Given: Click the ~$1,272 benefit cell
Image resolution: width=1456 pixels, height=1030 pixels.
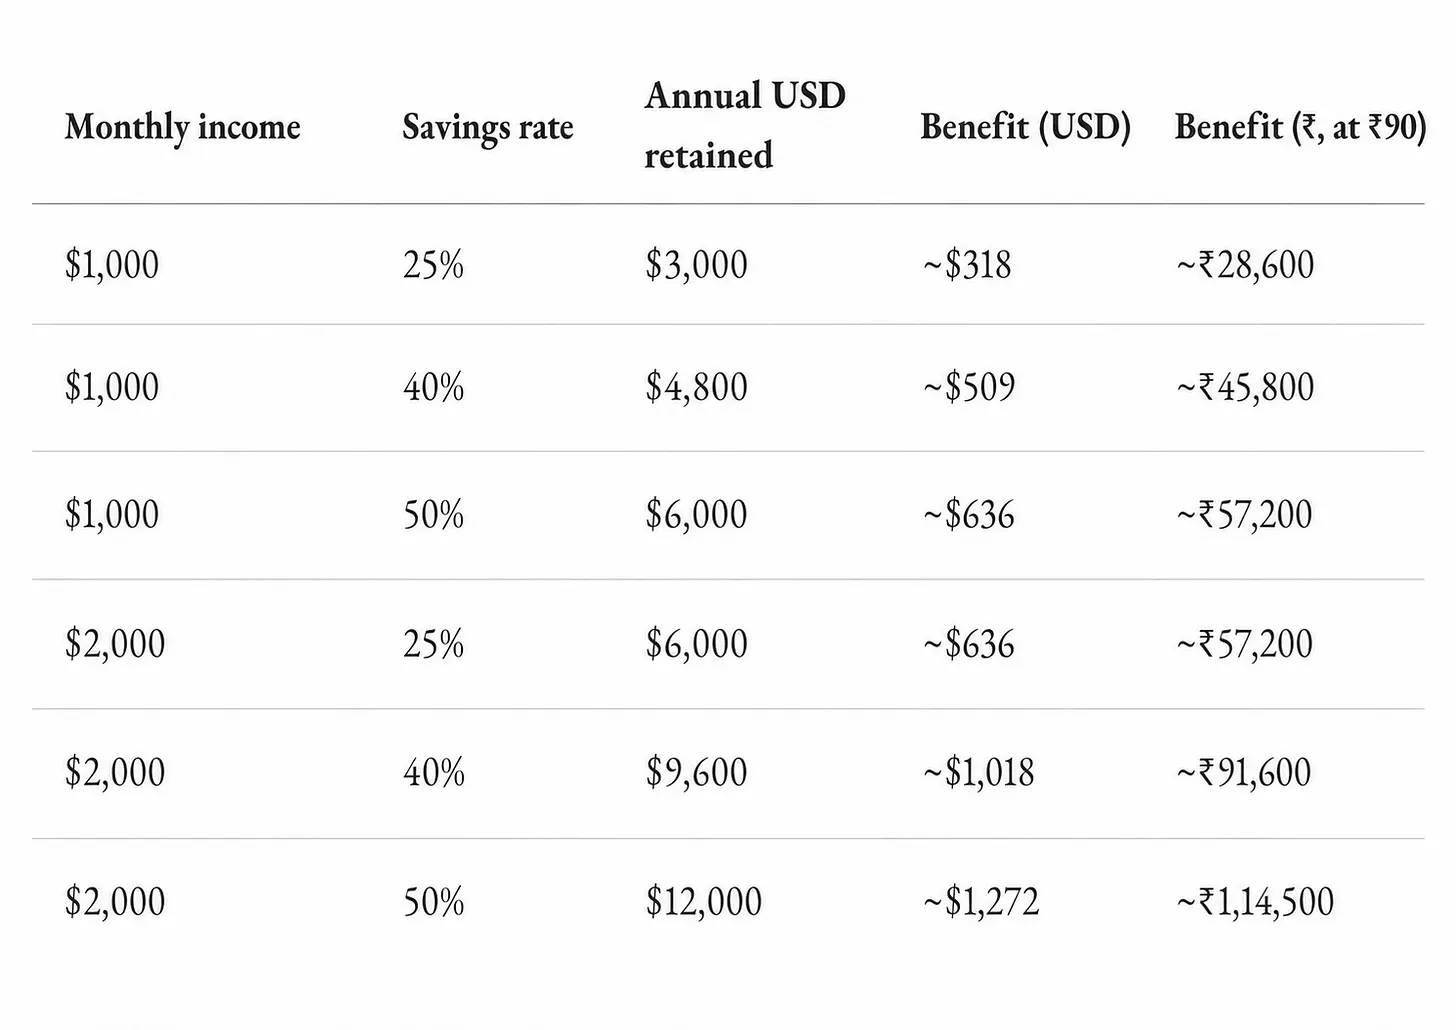Looking at the screenshot, I should (980, 902).
